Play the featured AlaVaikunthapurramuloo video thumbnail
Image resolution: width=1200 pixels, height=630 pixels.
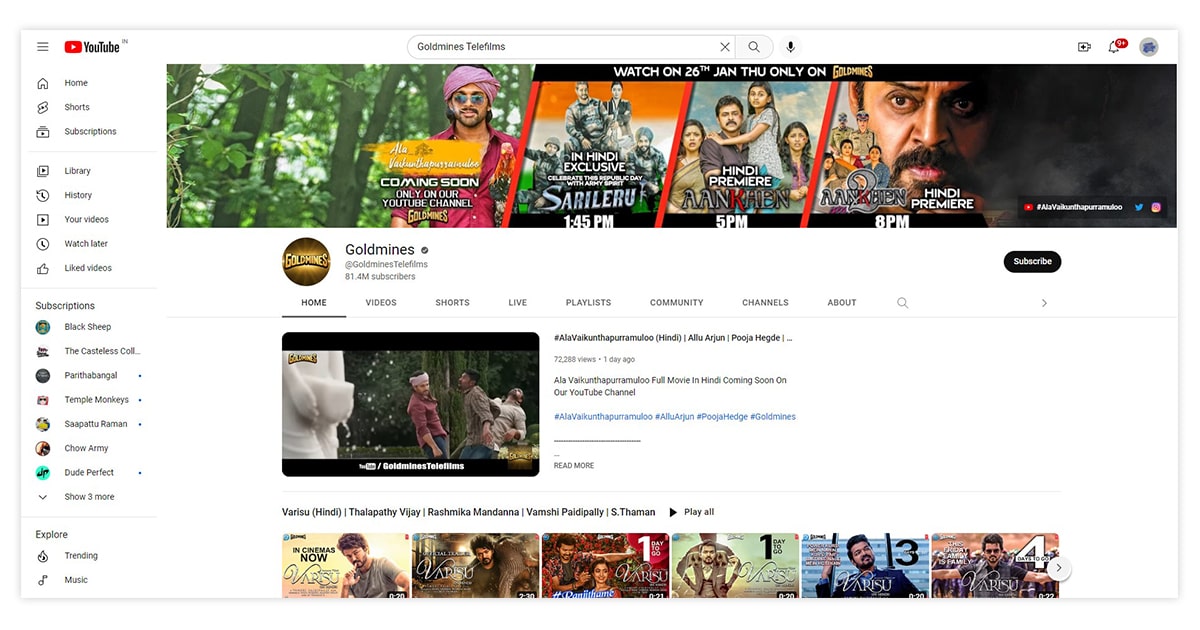click(410, 404)
